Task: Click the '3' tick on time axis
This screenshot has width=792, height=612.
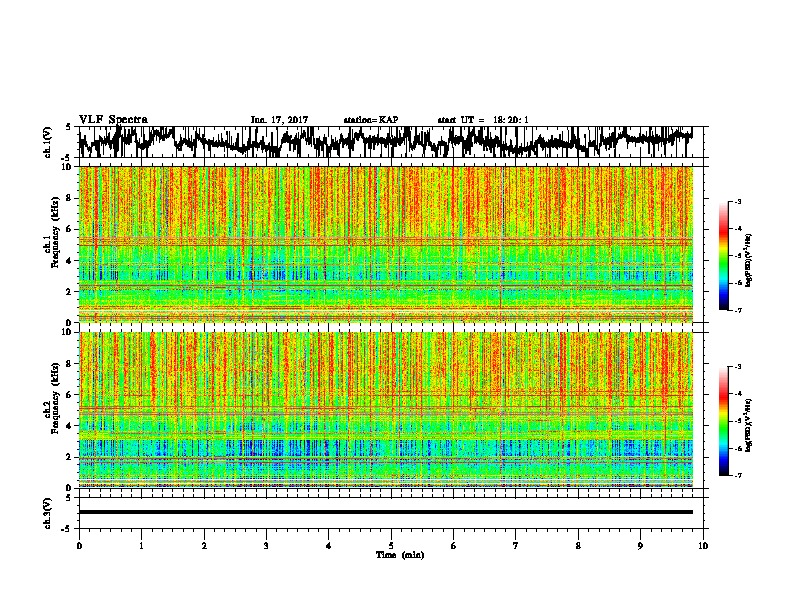Action: (266, 546)
